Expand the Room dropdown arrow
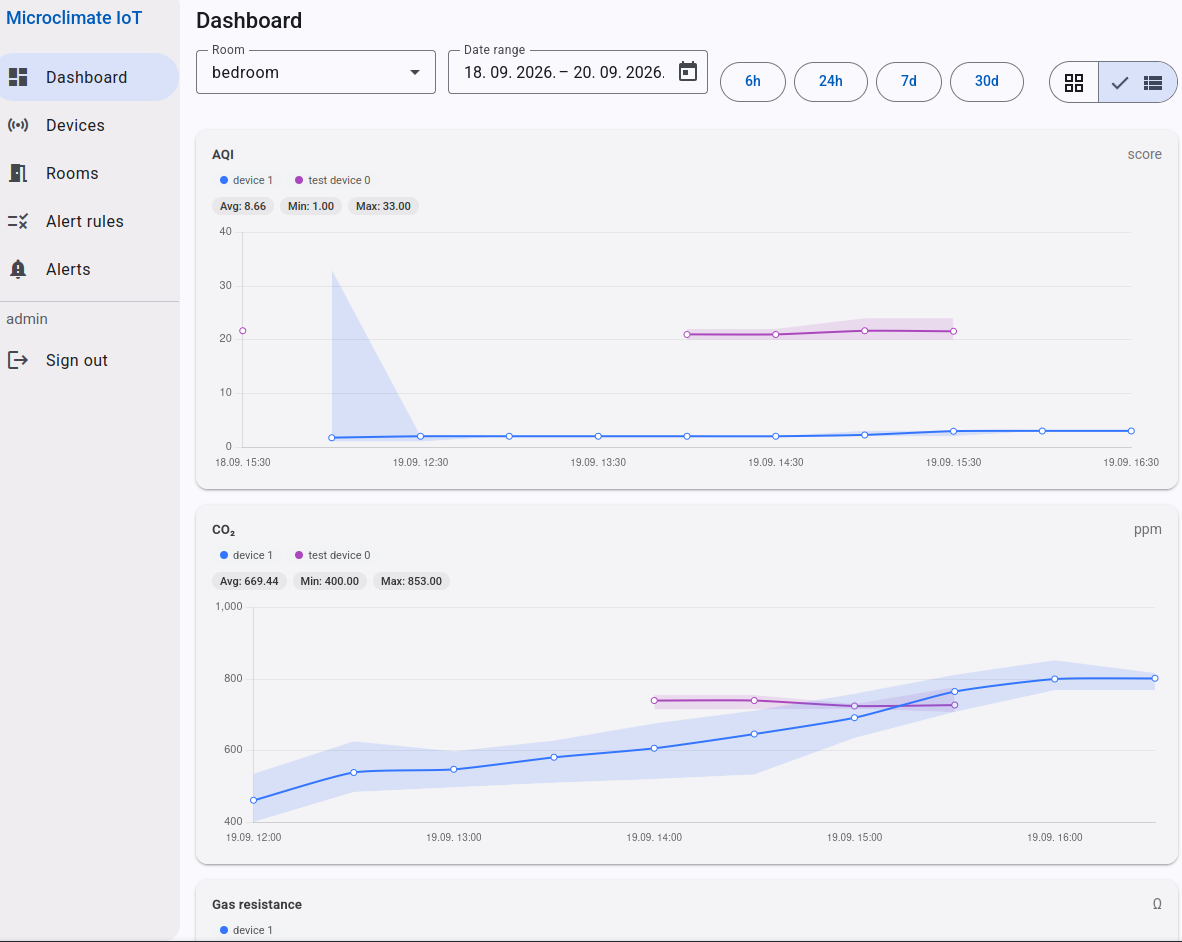Viewport: 1182px width, 942px height. coord(415,72)
